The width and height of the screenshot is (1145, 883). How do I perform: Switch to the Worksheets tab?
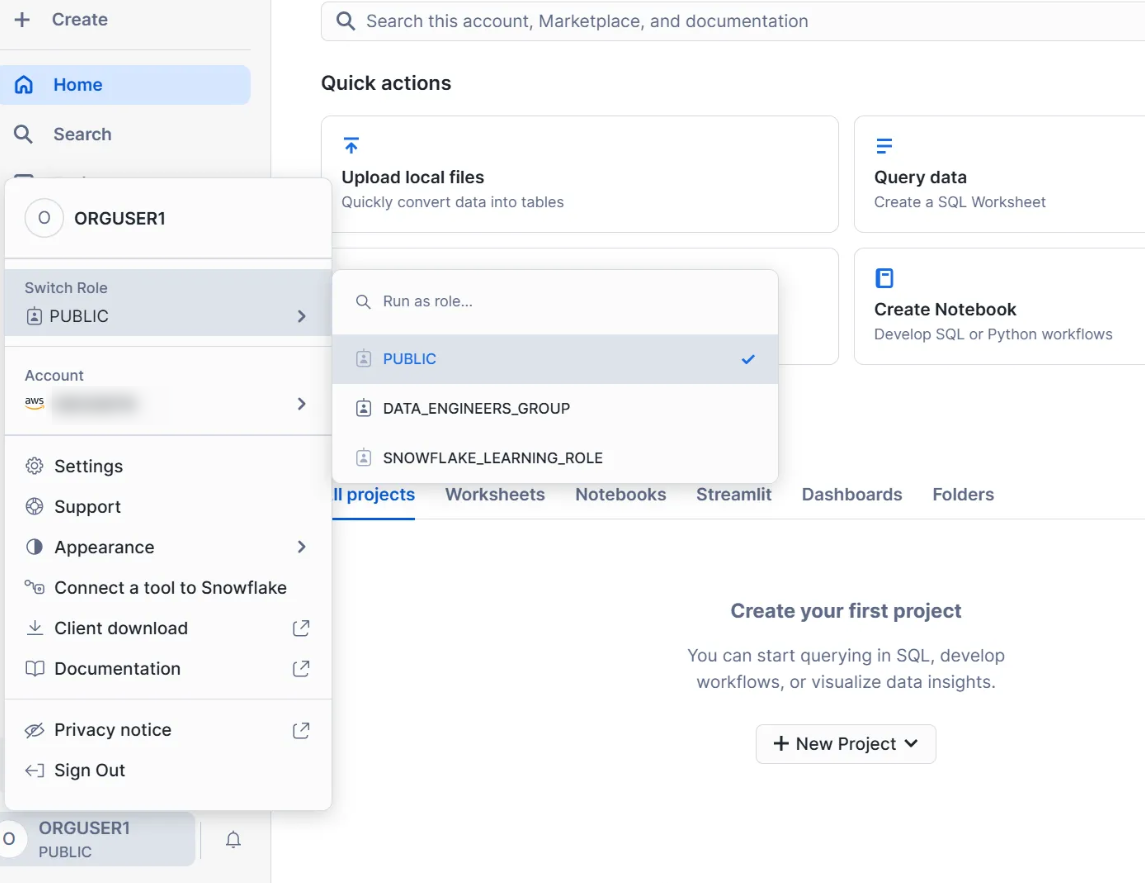coord(495,494)
